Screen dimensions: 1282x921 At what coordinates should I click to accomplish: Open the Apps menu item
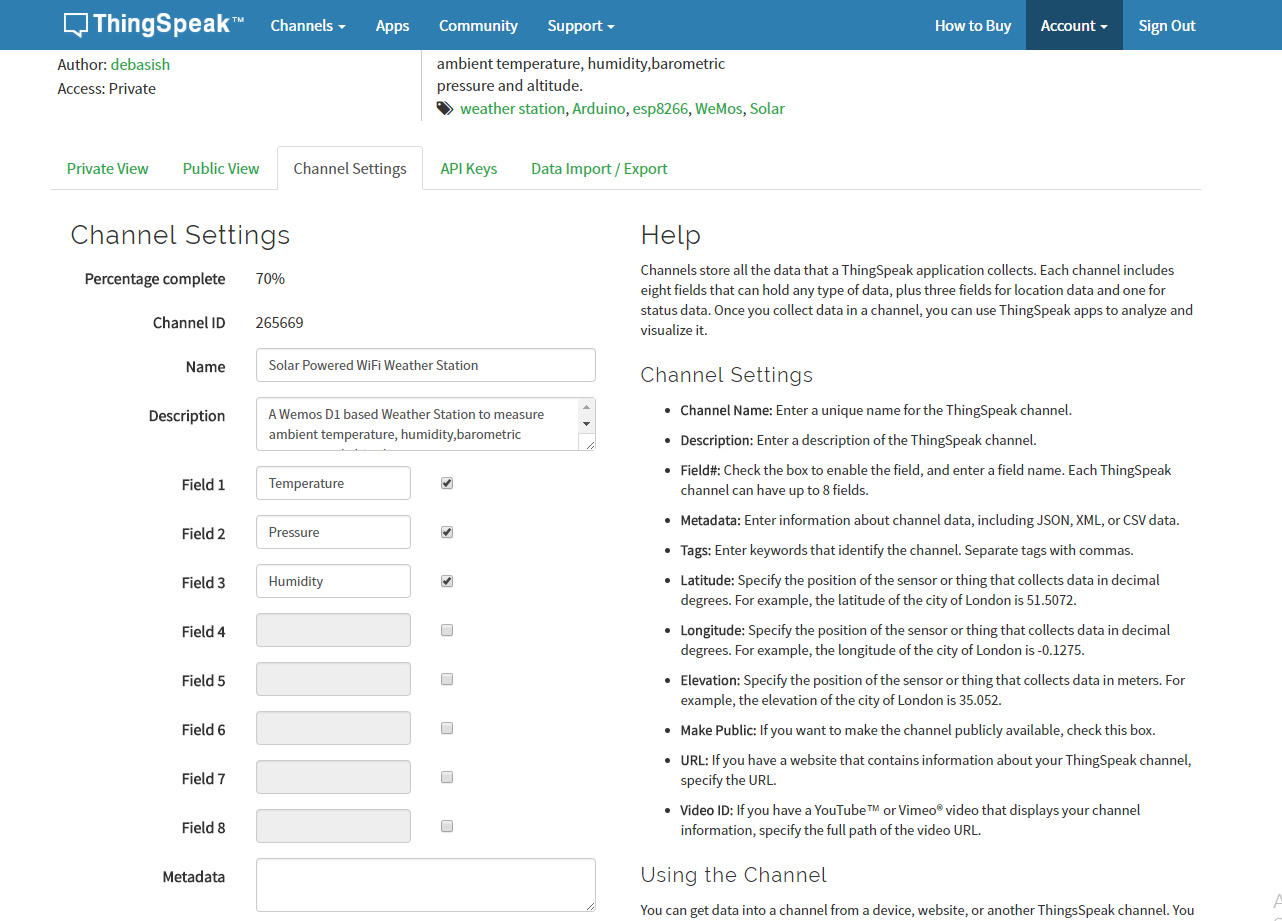click(392, 26)
